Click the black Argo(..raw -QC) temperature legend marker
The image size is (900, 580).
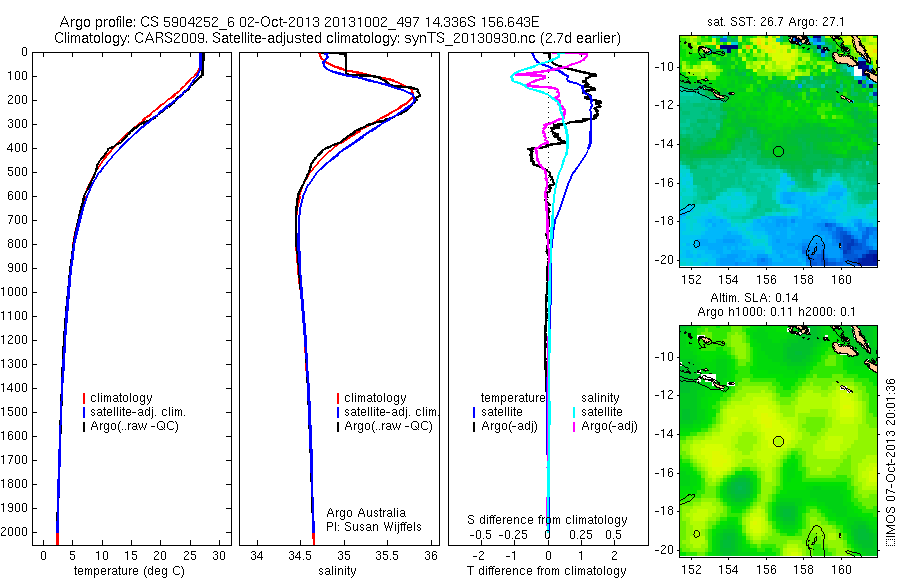coord(84,427)
